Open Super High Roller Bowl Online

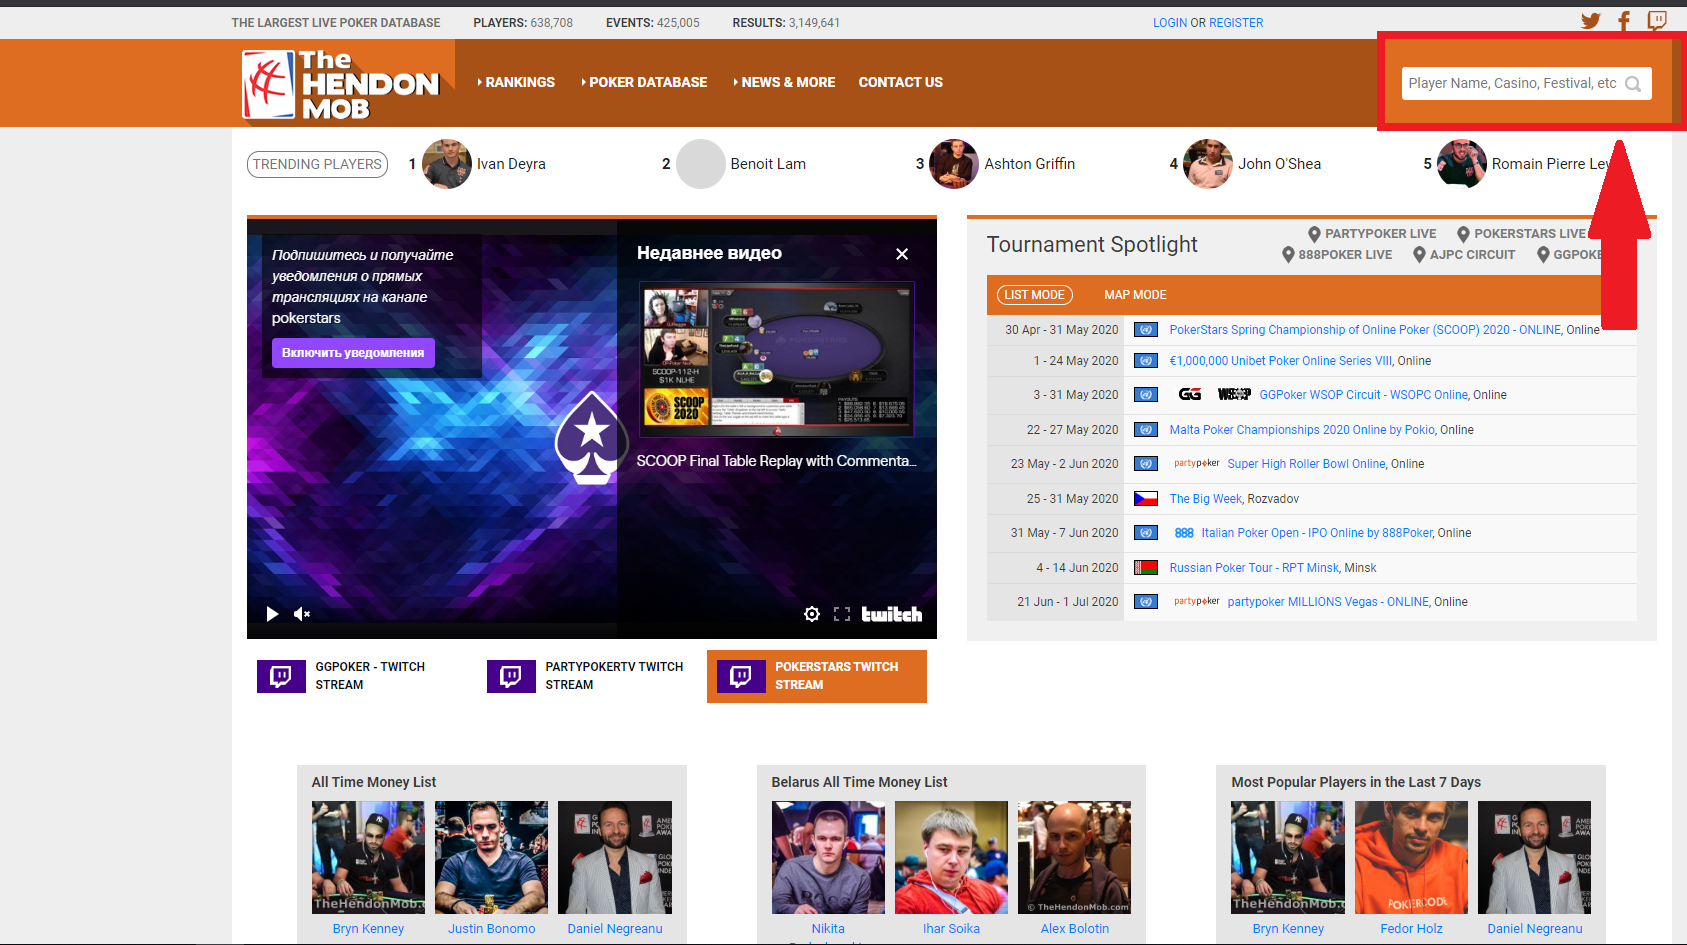coord(1306,464)
